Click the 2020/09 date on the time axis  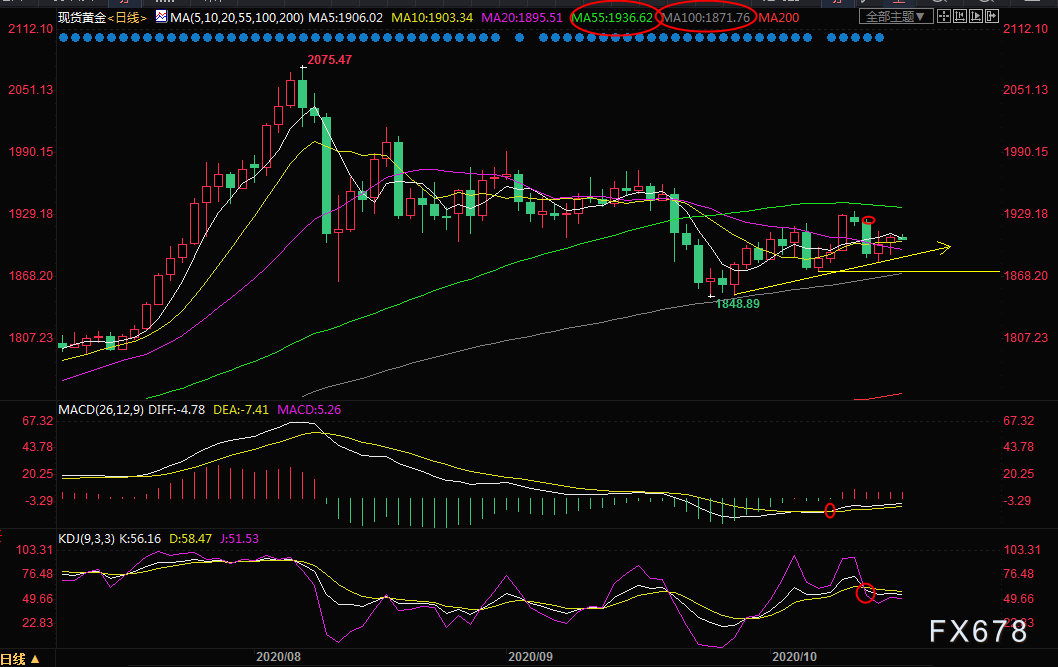pyautogui.click(x=529, y=657)
